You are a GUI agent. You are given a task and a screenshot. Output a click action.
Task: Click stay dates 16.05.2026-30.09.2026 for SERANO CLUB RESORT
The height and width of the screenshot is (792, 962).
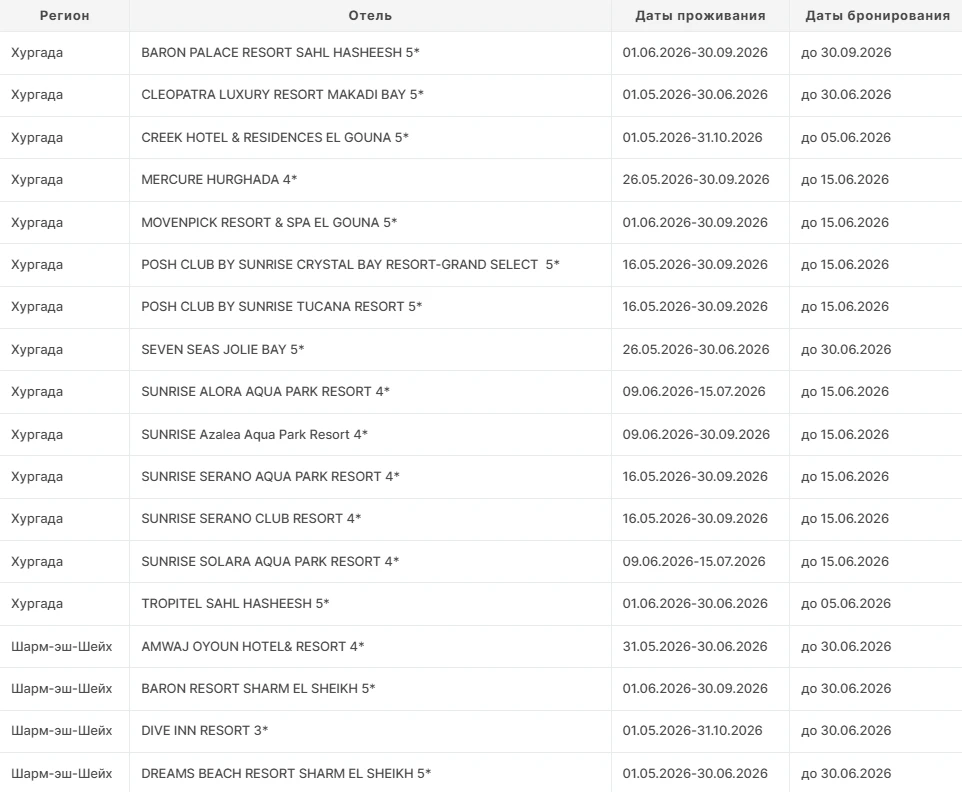[695, 519]
